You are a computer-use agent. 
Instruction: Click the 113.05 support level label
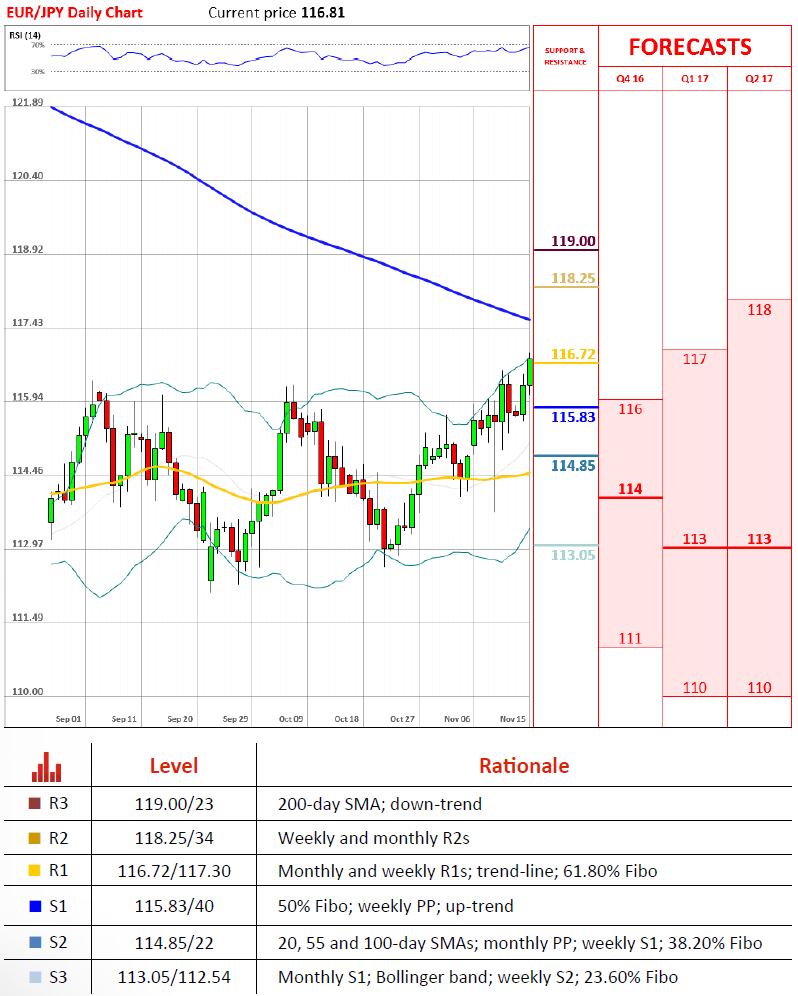pos(573,555)
